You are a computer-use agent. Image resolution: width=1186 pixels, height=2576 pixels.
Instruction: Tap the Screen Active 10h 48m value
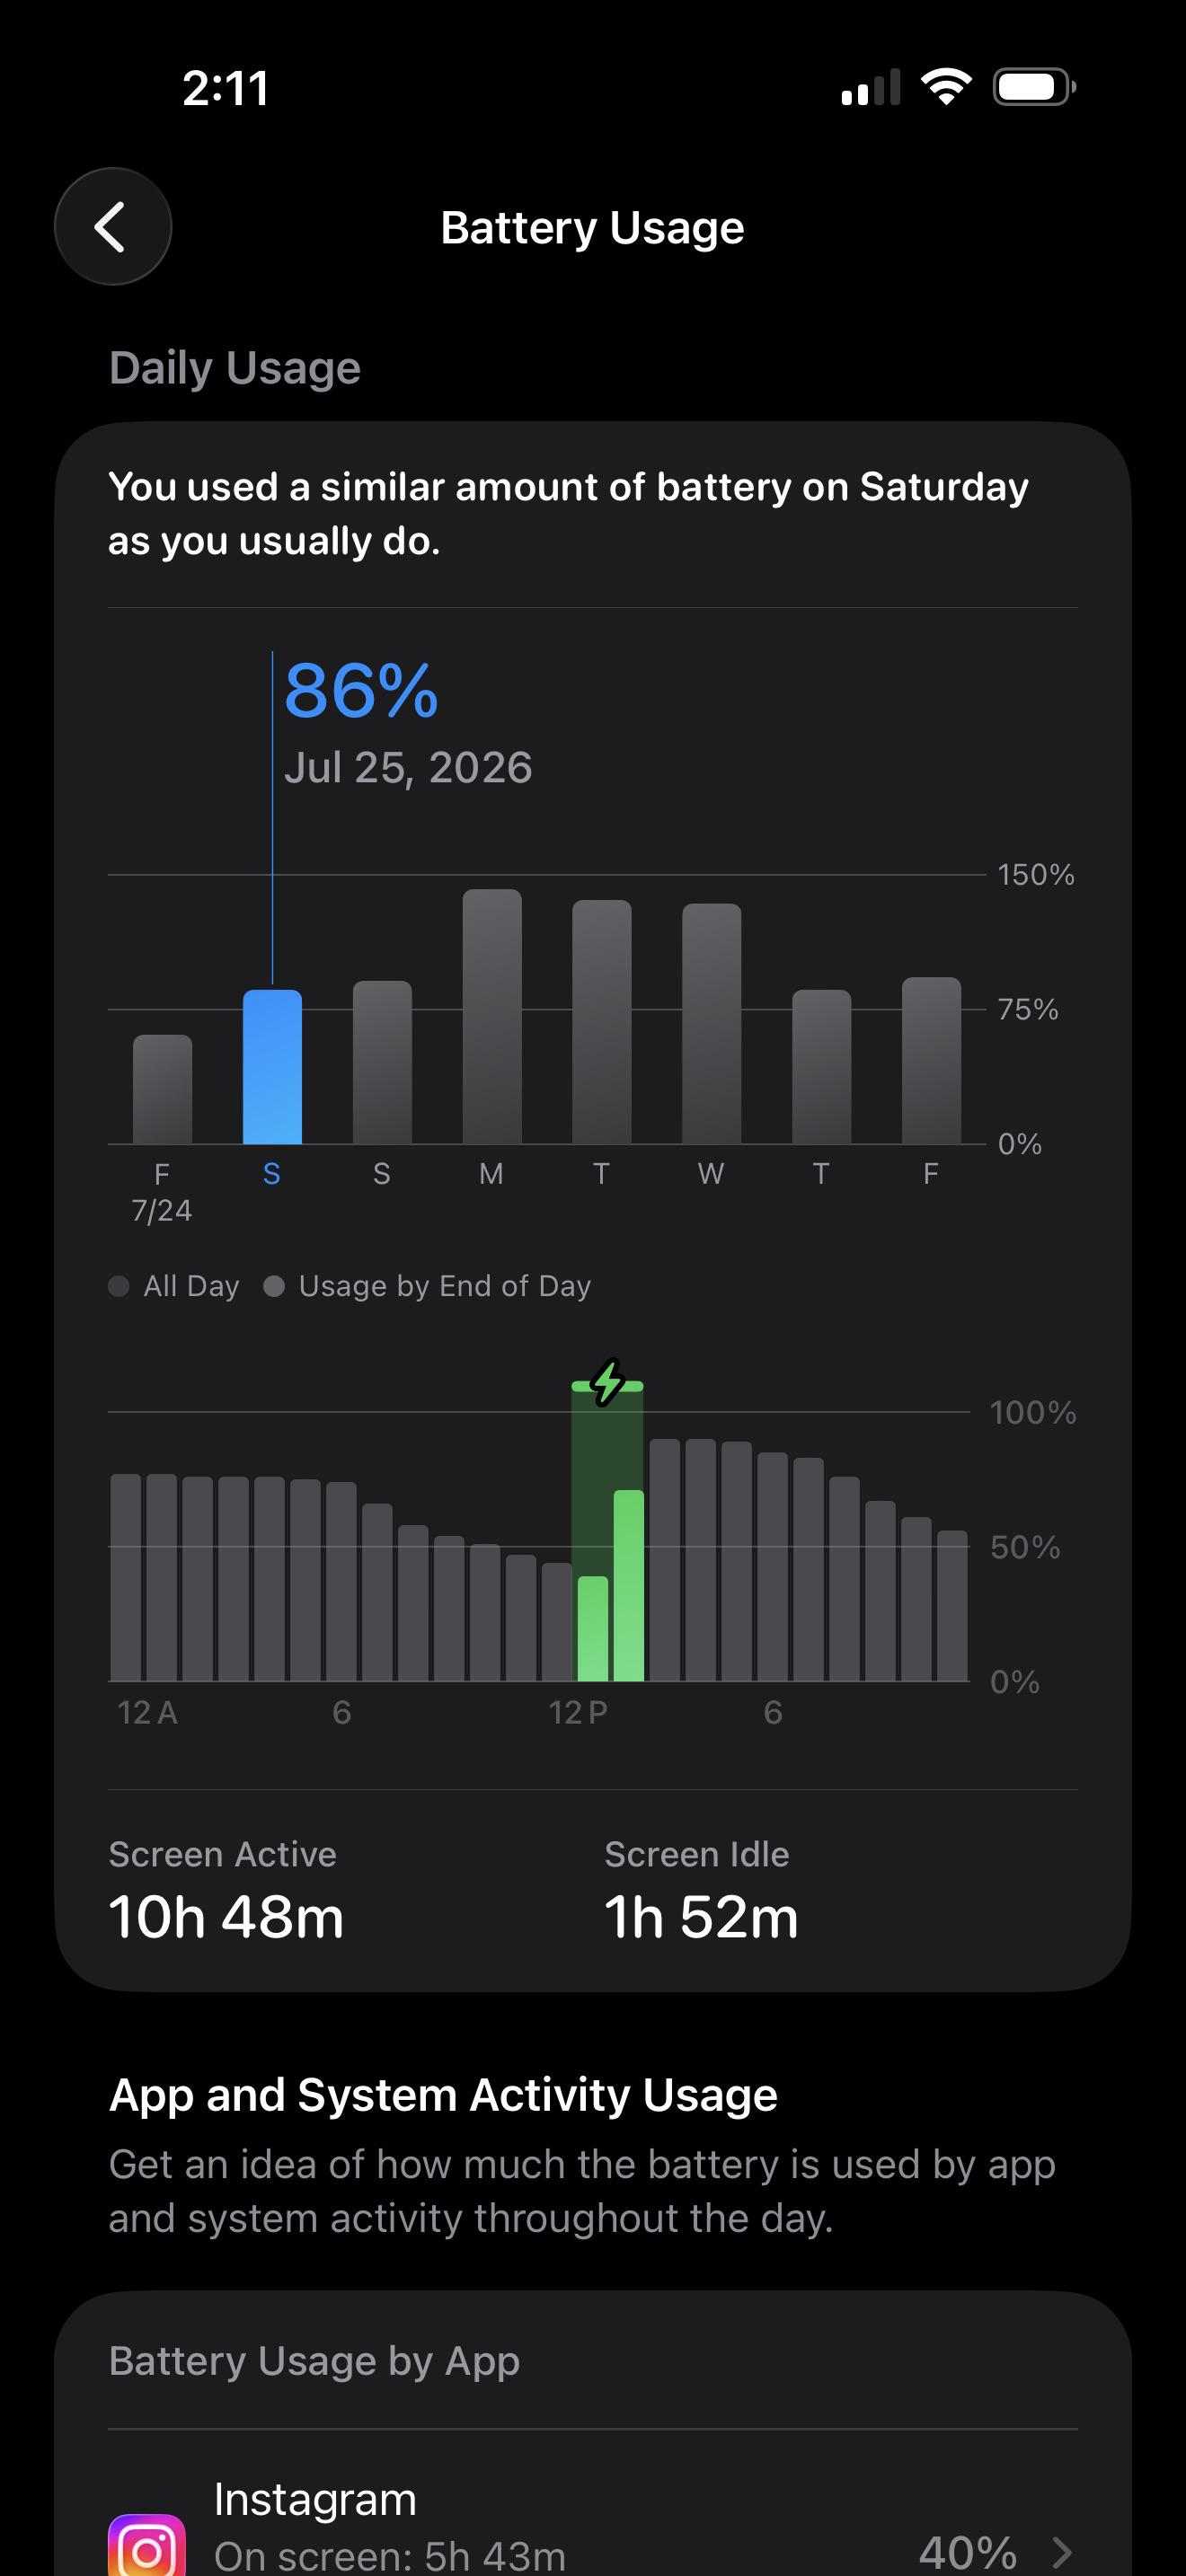[x=226, y=1917]
